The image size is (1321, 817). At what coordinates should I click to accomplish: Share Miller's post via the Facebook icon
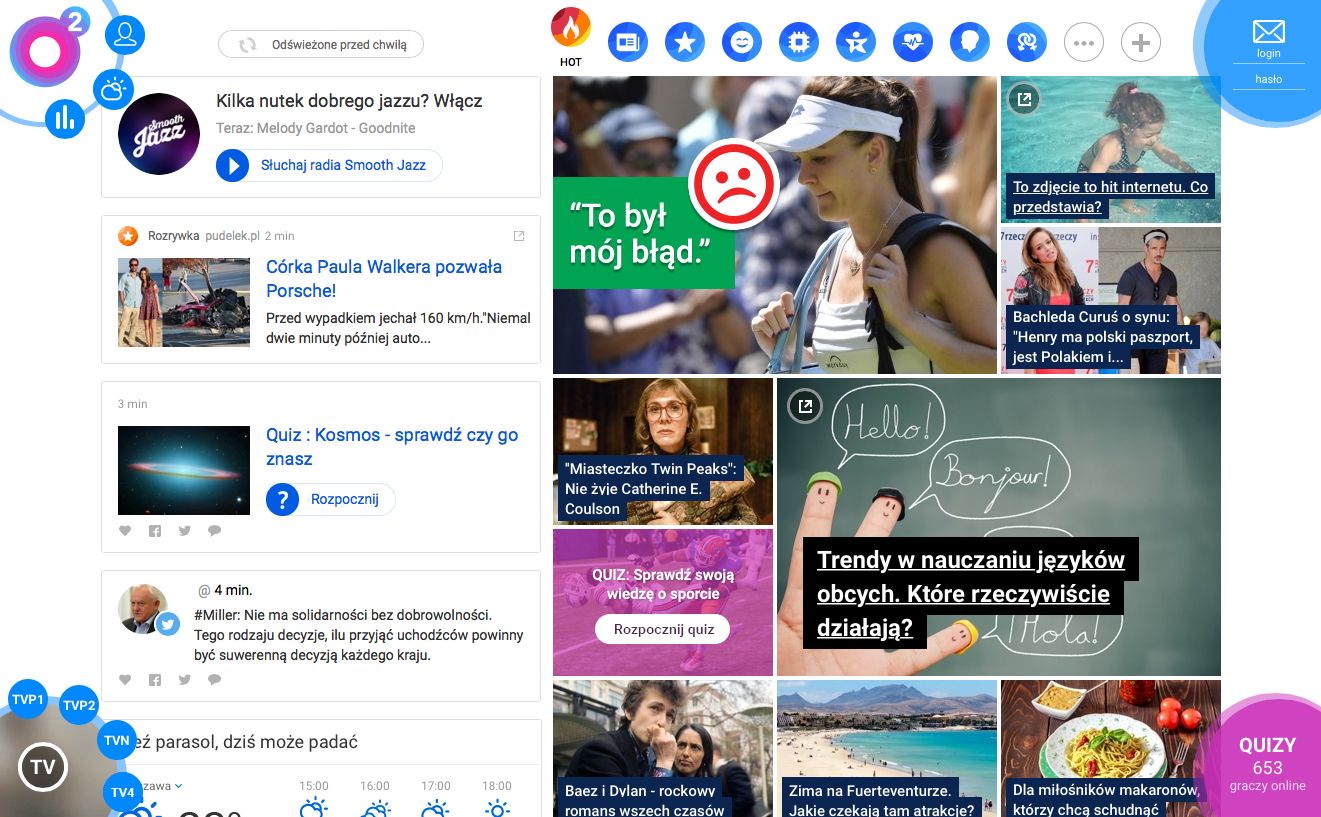click(155, 679)
